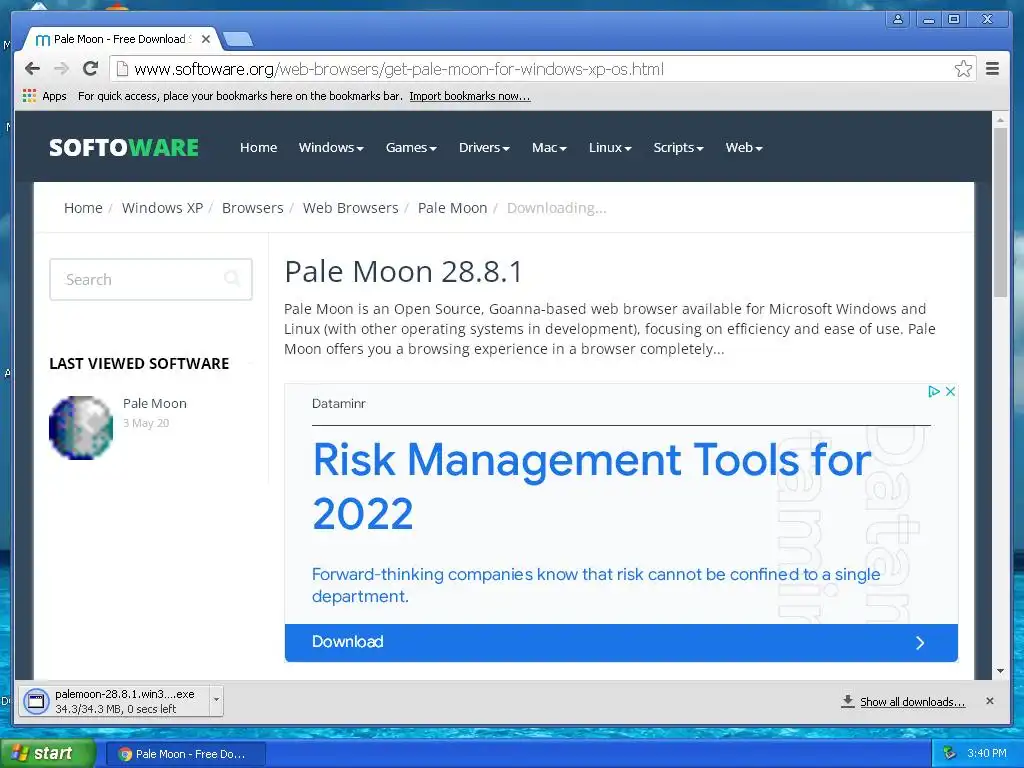The image size is (1024, 768).
Task: Select the Pale Moon taskbar button
Action: point(184,754)
